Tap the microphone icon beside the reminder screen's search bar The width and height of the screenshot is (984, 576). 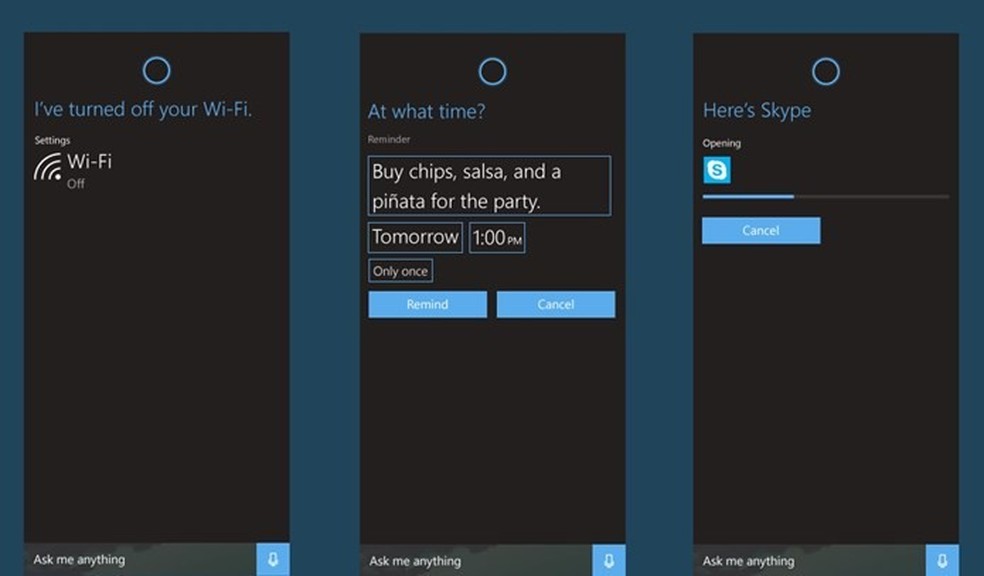609,561
